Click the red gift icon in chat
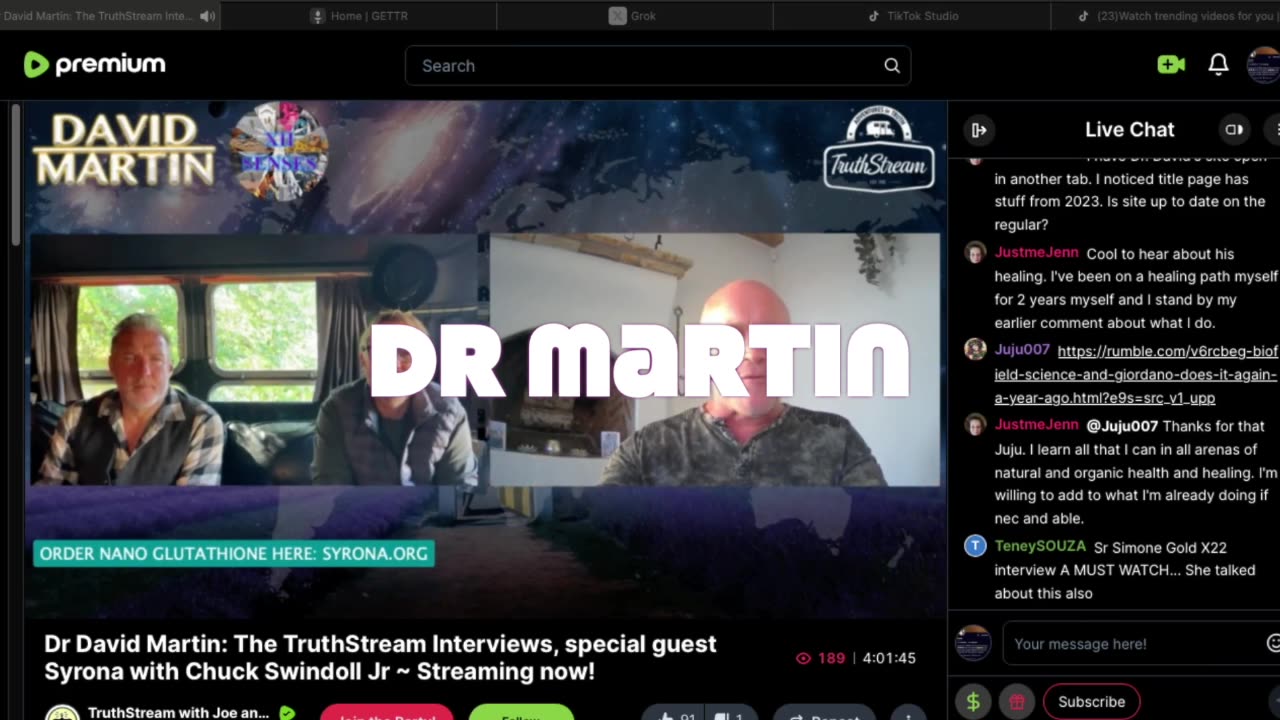The image size is (1280, 720). click(1017, 702)
